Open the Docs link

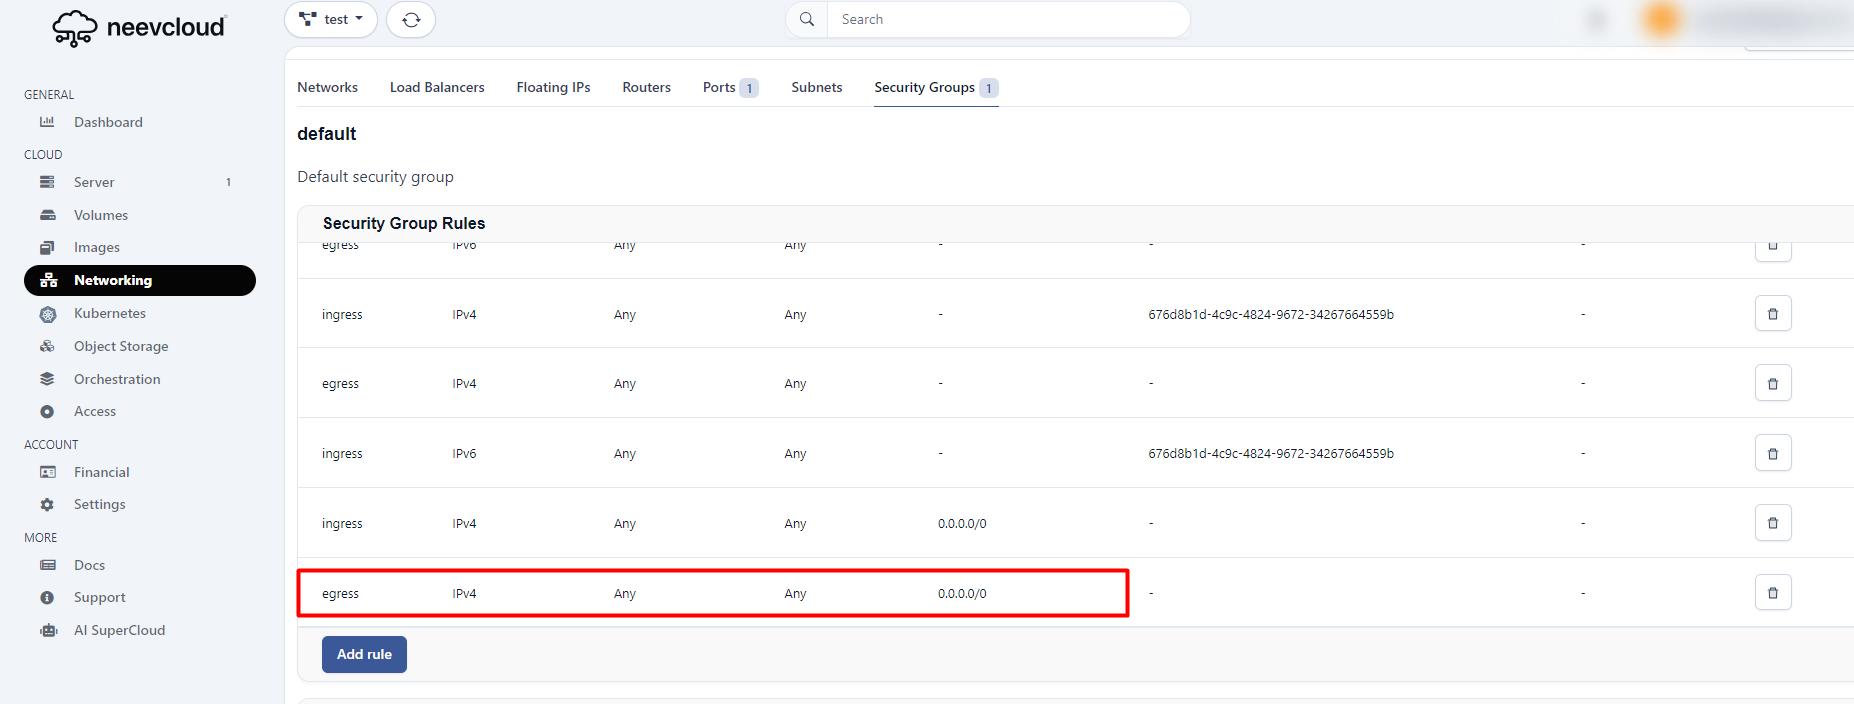[x=89, y=565]
